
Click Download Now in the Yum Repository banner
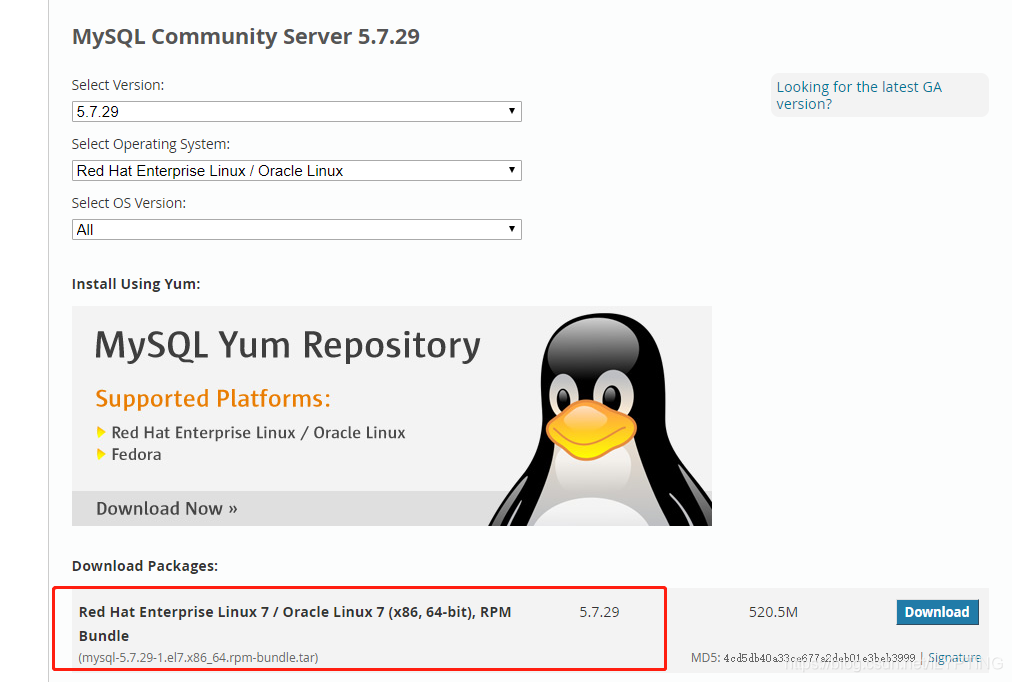click(167, 508)
